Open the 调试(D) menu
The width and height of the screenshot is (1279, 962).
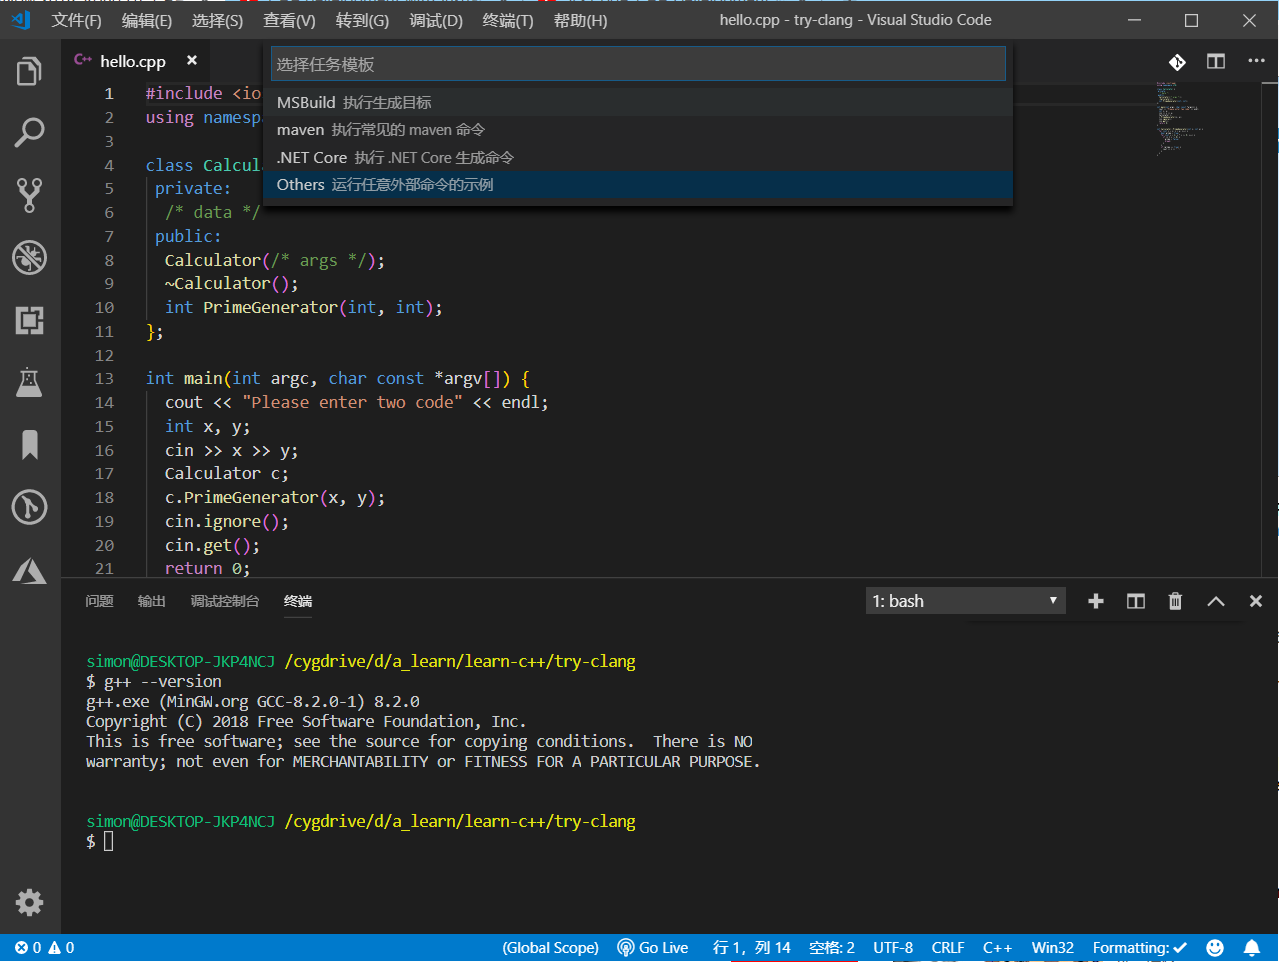pyautogui.click(x=436, y=20)
